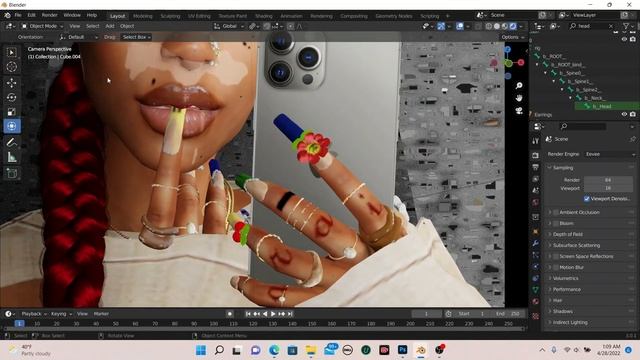Toggle camera view icon in viewport
Viewport: 640px width, 360px height.
[519, 111]
